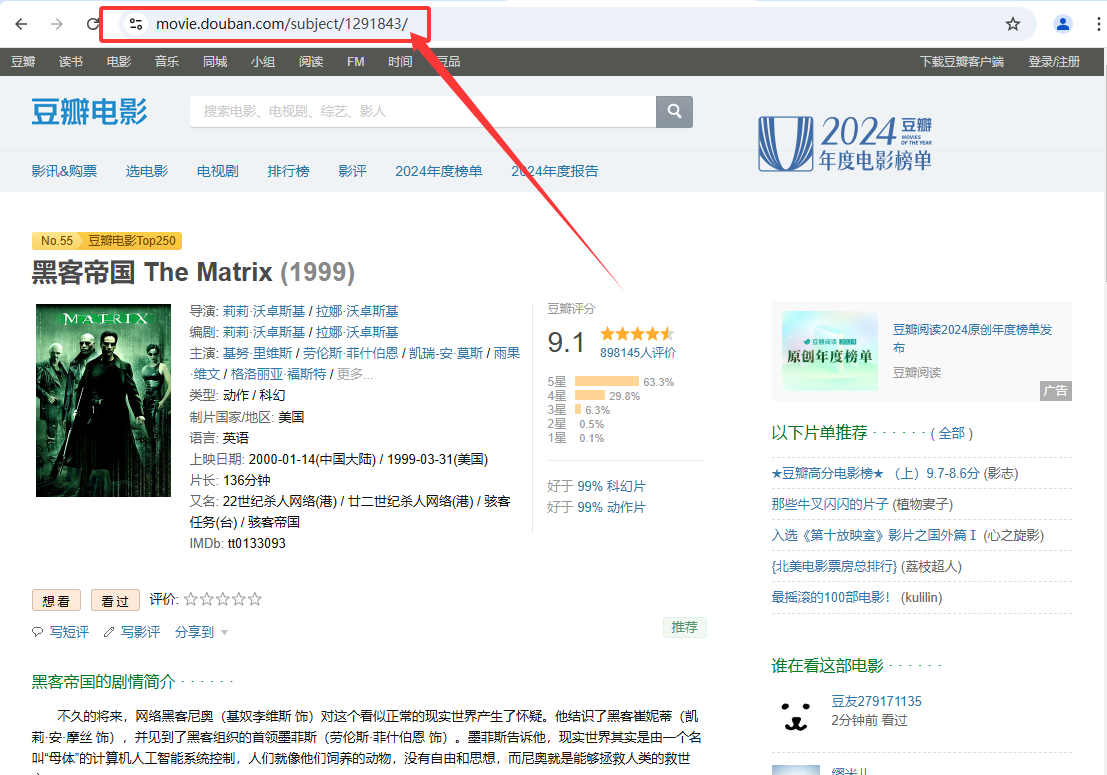Go to 排行榜 tab
This screenshot has height=775, width=1107.
(x=288, y=171)
